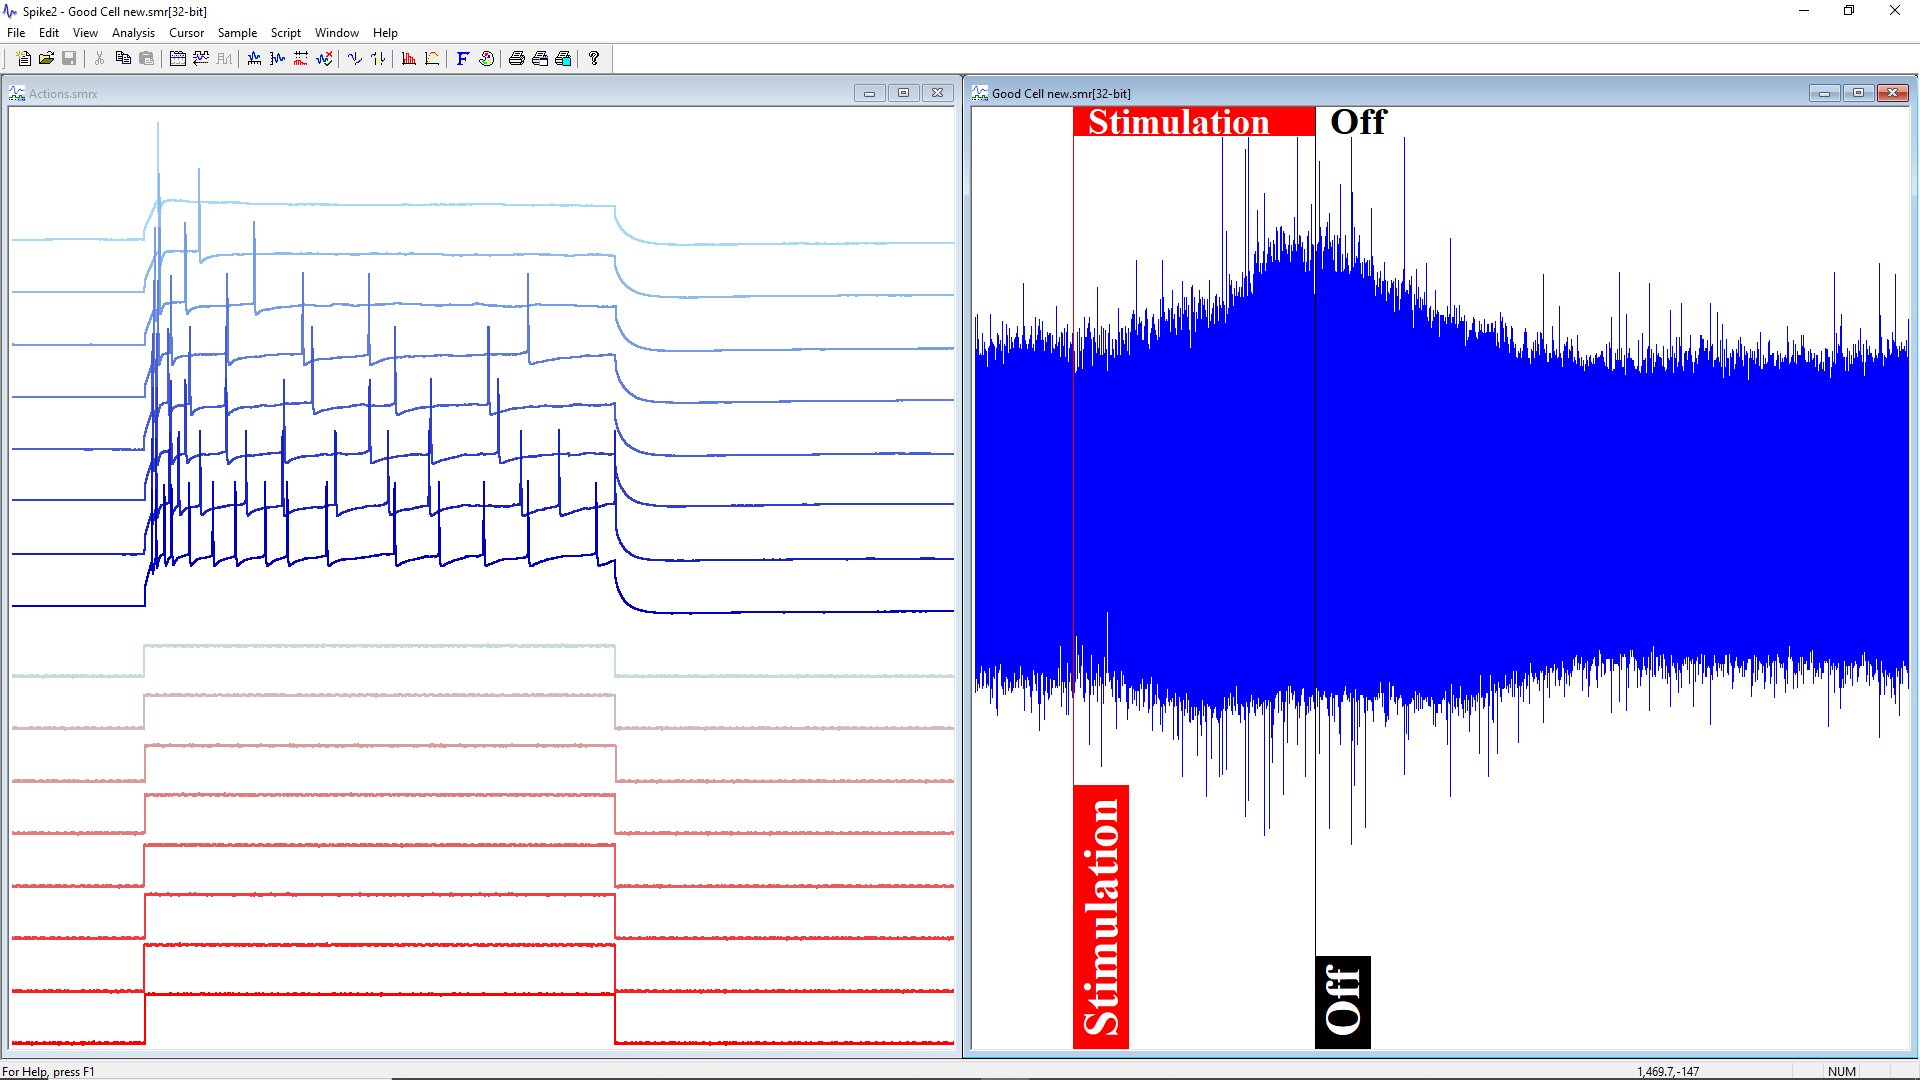Click the Help question mark icon

pos(594,59)
